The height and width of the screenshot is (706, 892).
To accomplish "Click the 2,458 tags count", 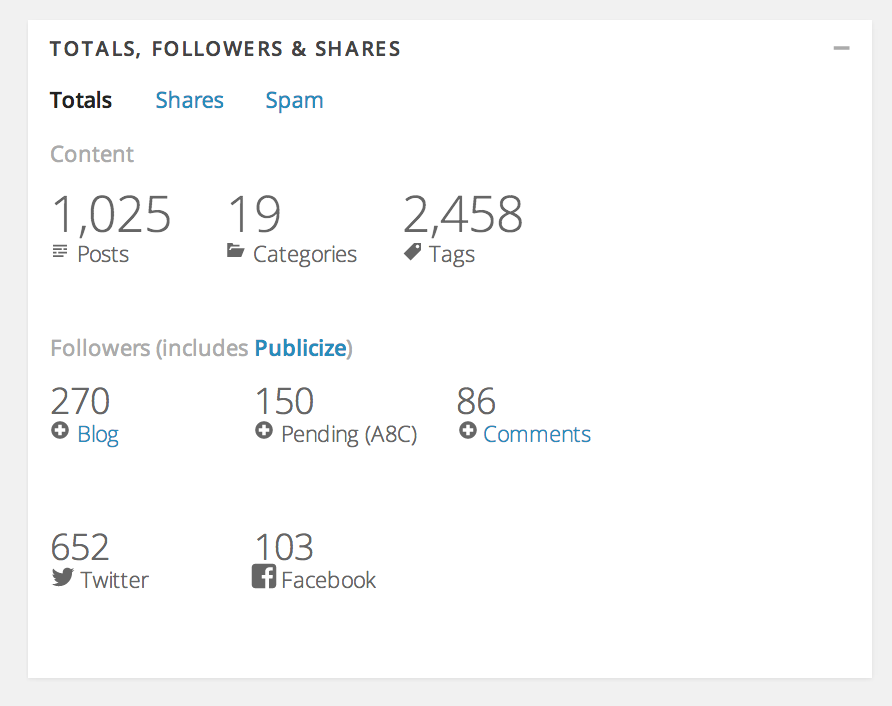I will pyautogui.click(x=463, y=214).
